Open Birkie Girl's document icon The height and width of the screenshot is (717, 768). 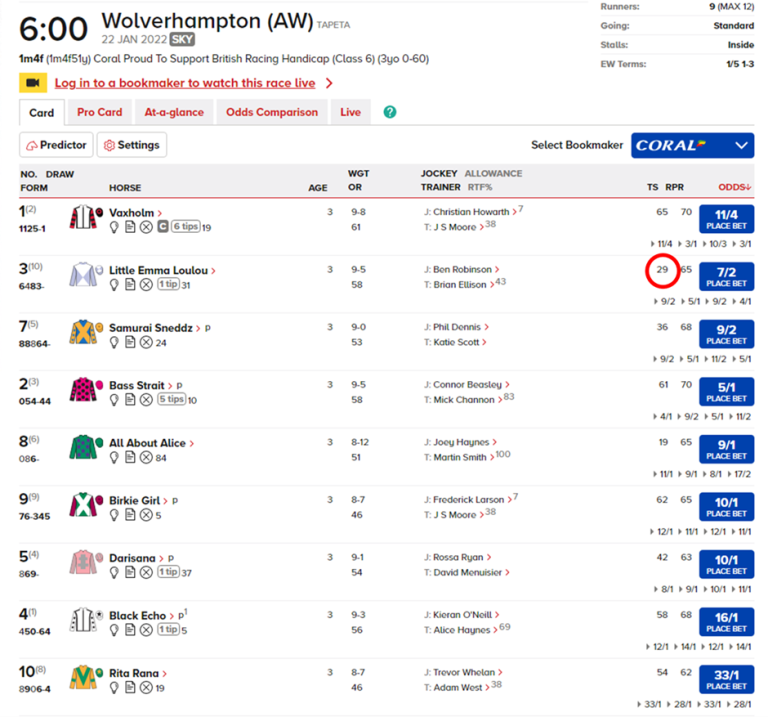(130, 515)
